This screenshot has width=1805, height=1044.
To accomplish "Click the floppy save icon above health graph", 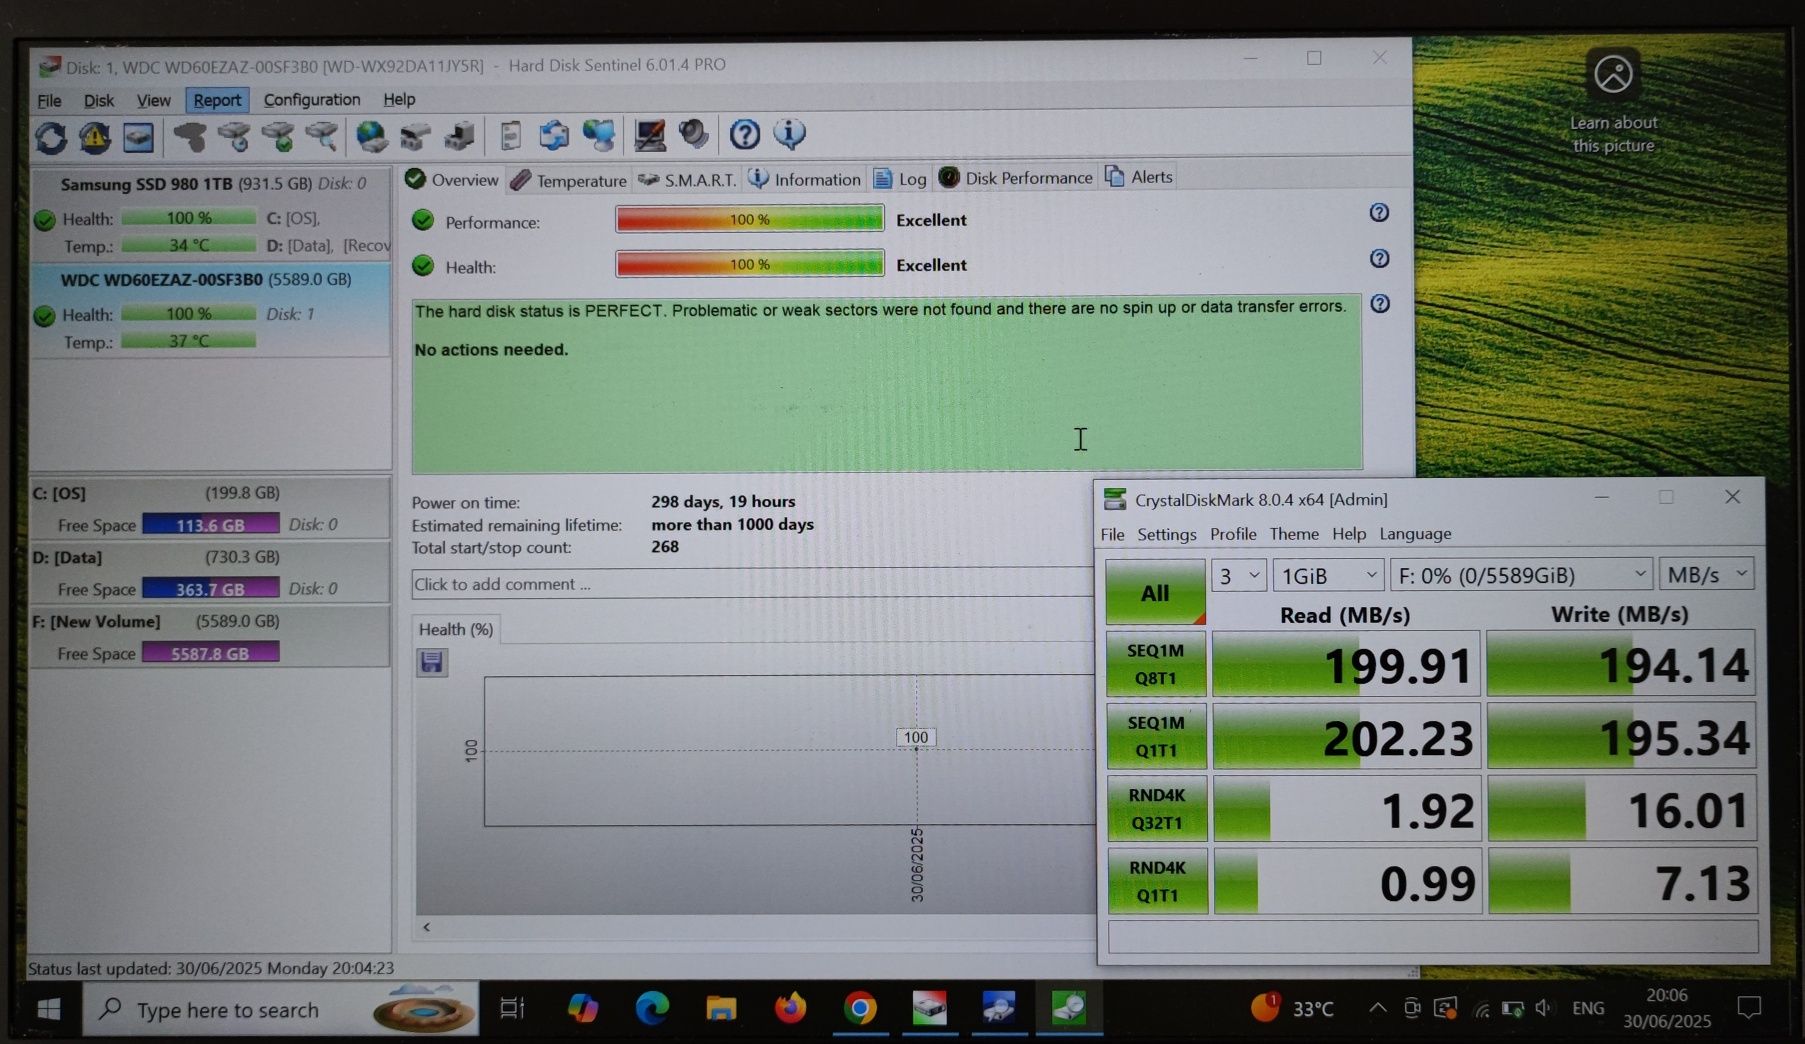I will tap(432, 662).
